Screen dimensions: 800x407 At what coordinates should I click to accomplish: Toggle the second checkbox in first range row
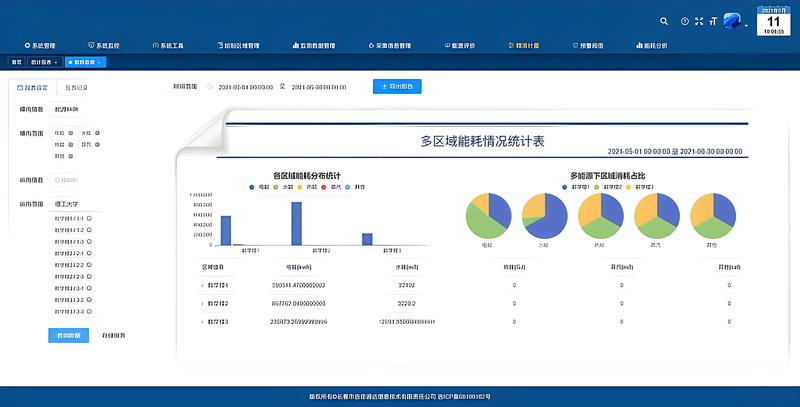tap(97, 133)
